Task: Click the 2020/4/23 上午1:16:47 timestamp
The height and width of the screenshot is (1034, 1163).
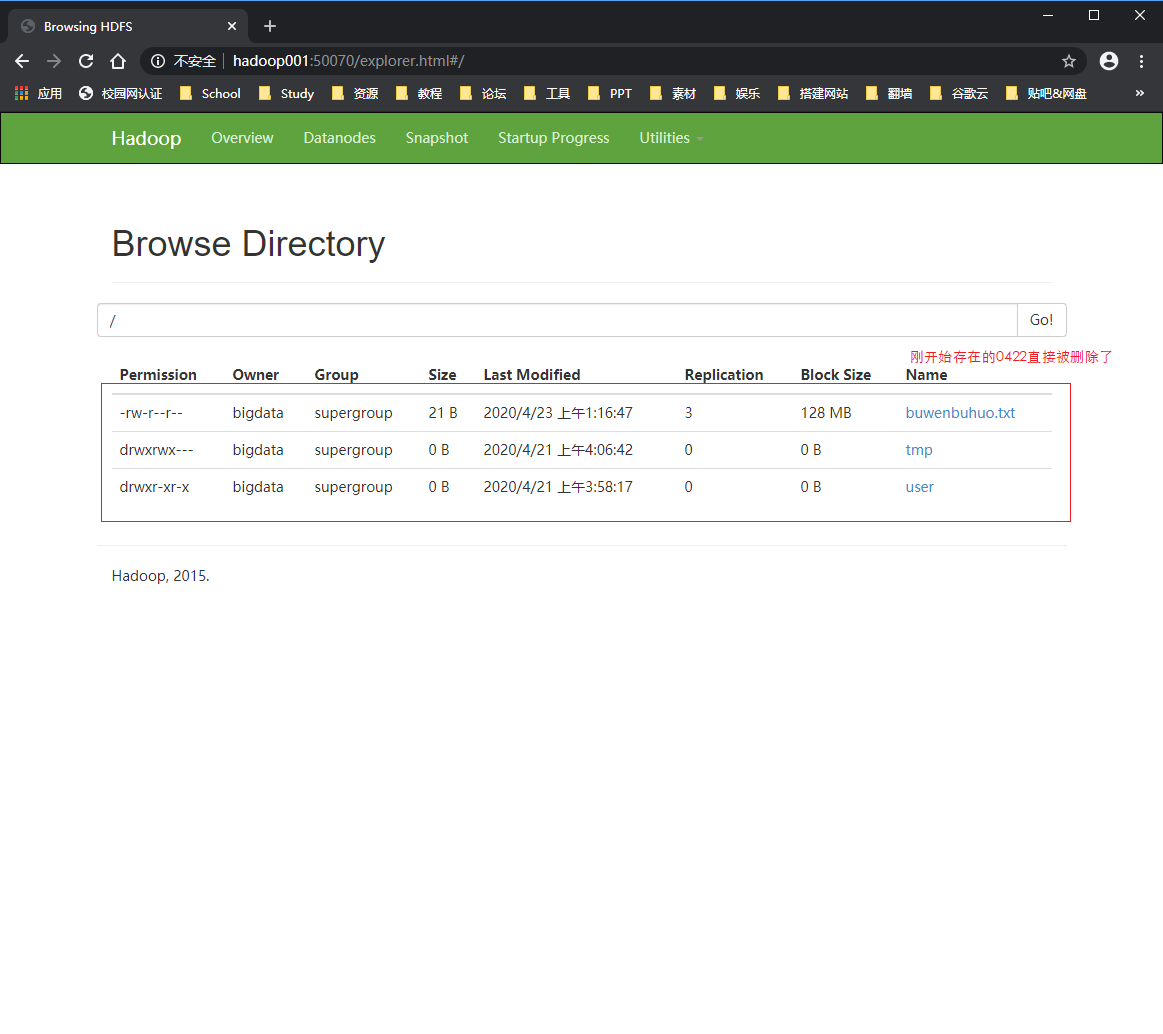Action: pyautogui.click(x=558, y=413)
